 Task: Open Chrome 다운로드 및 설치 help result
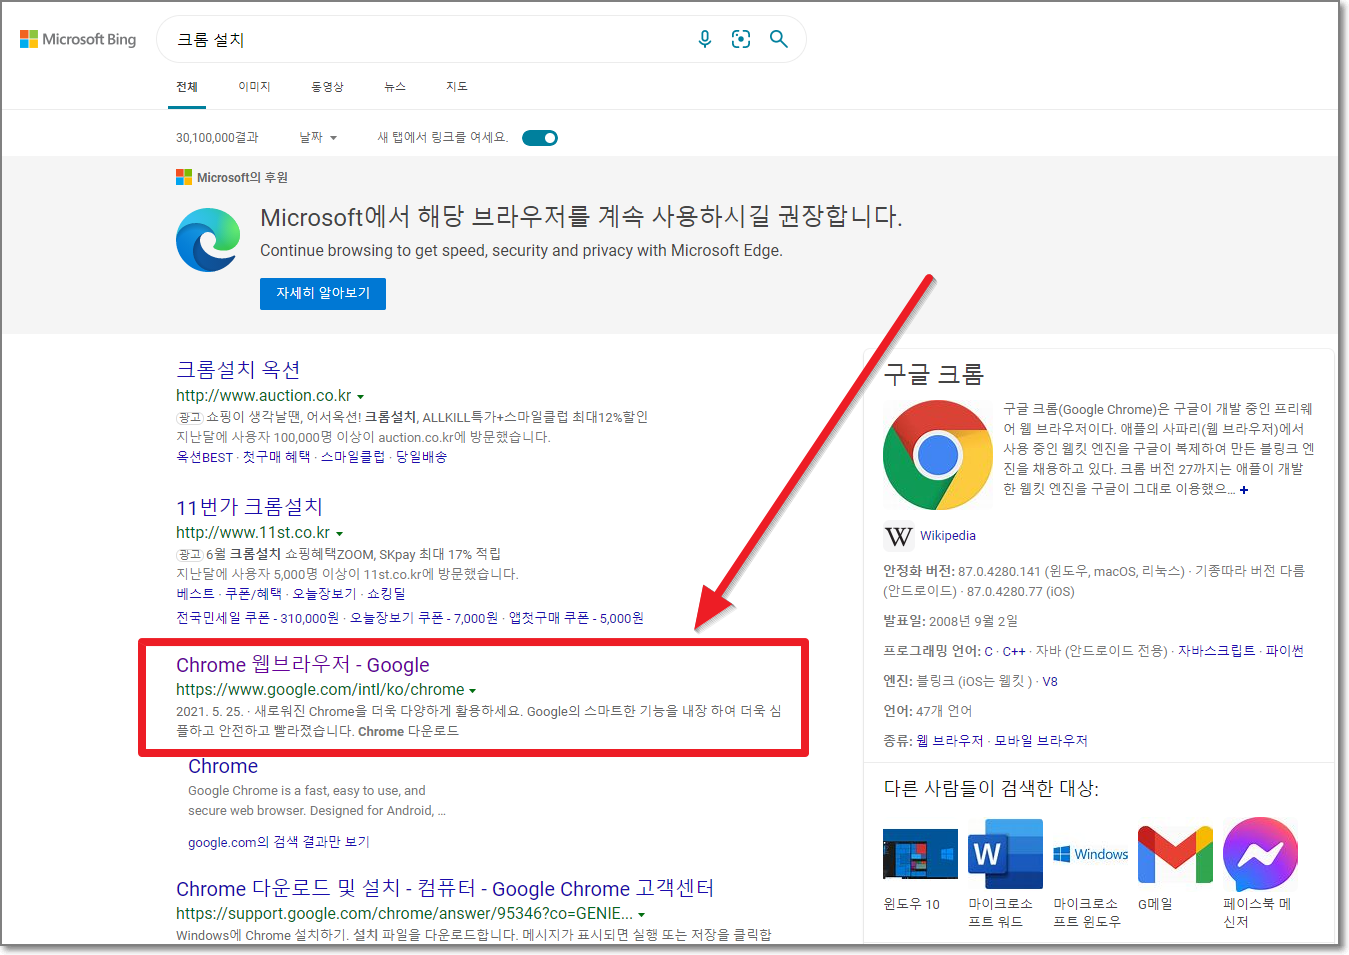[x=445, y=889]
